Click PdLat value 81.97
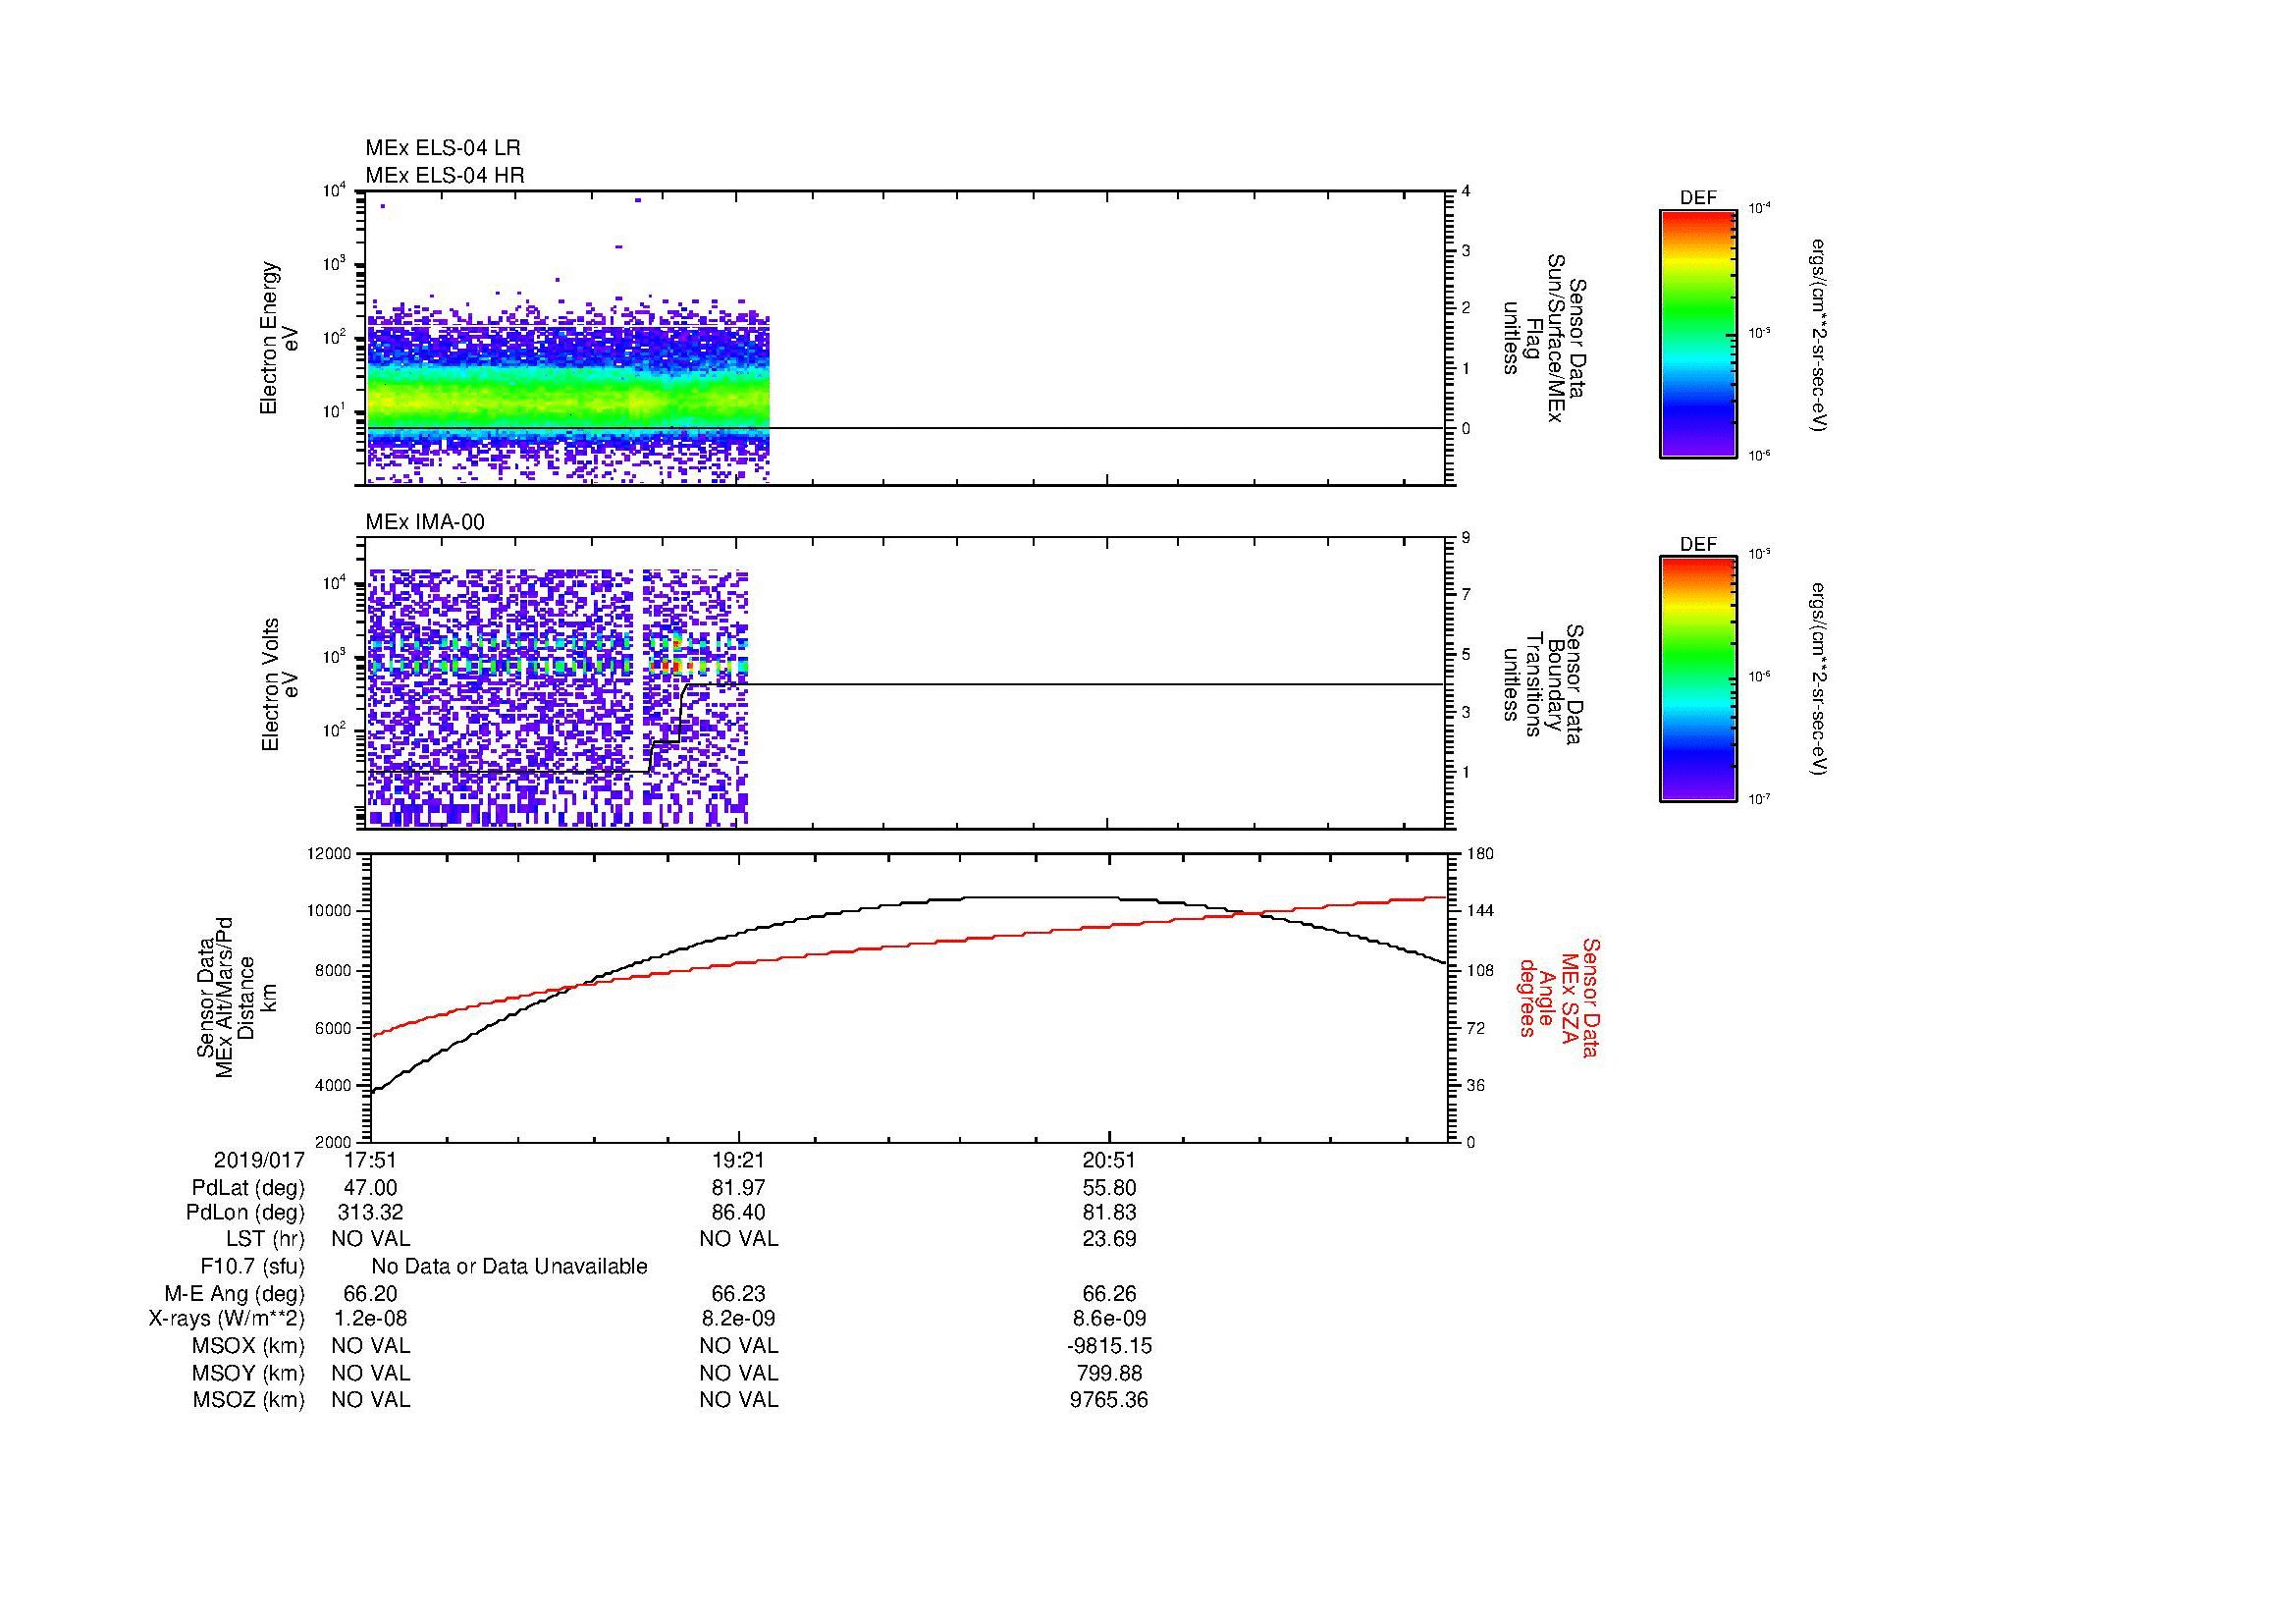Image resolution: width=2296 pixels, height=1623 pixels. pyautogui.click(x=739, y=1188)
